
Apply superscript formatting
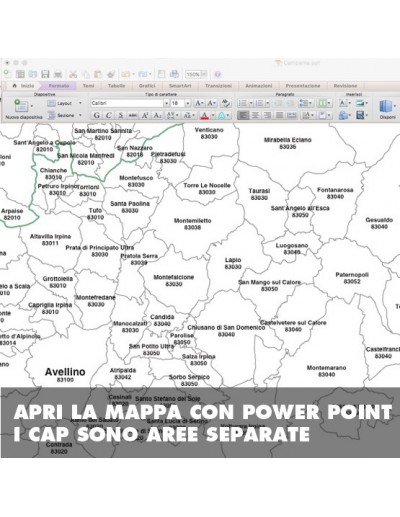pos(145,115)
